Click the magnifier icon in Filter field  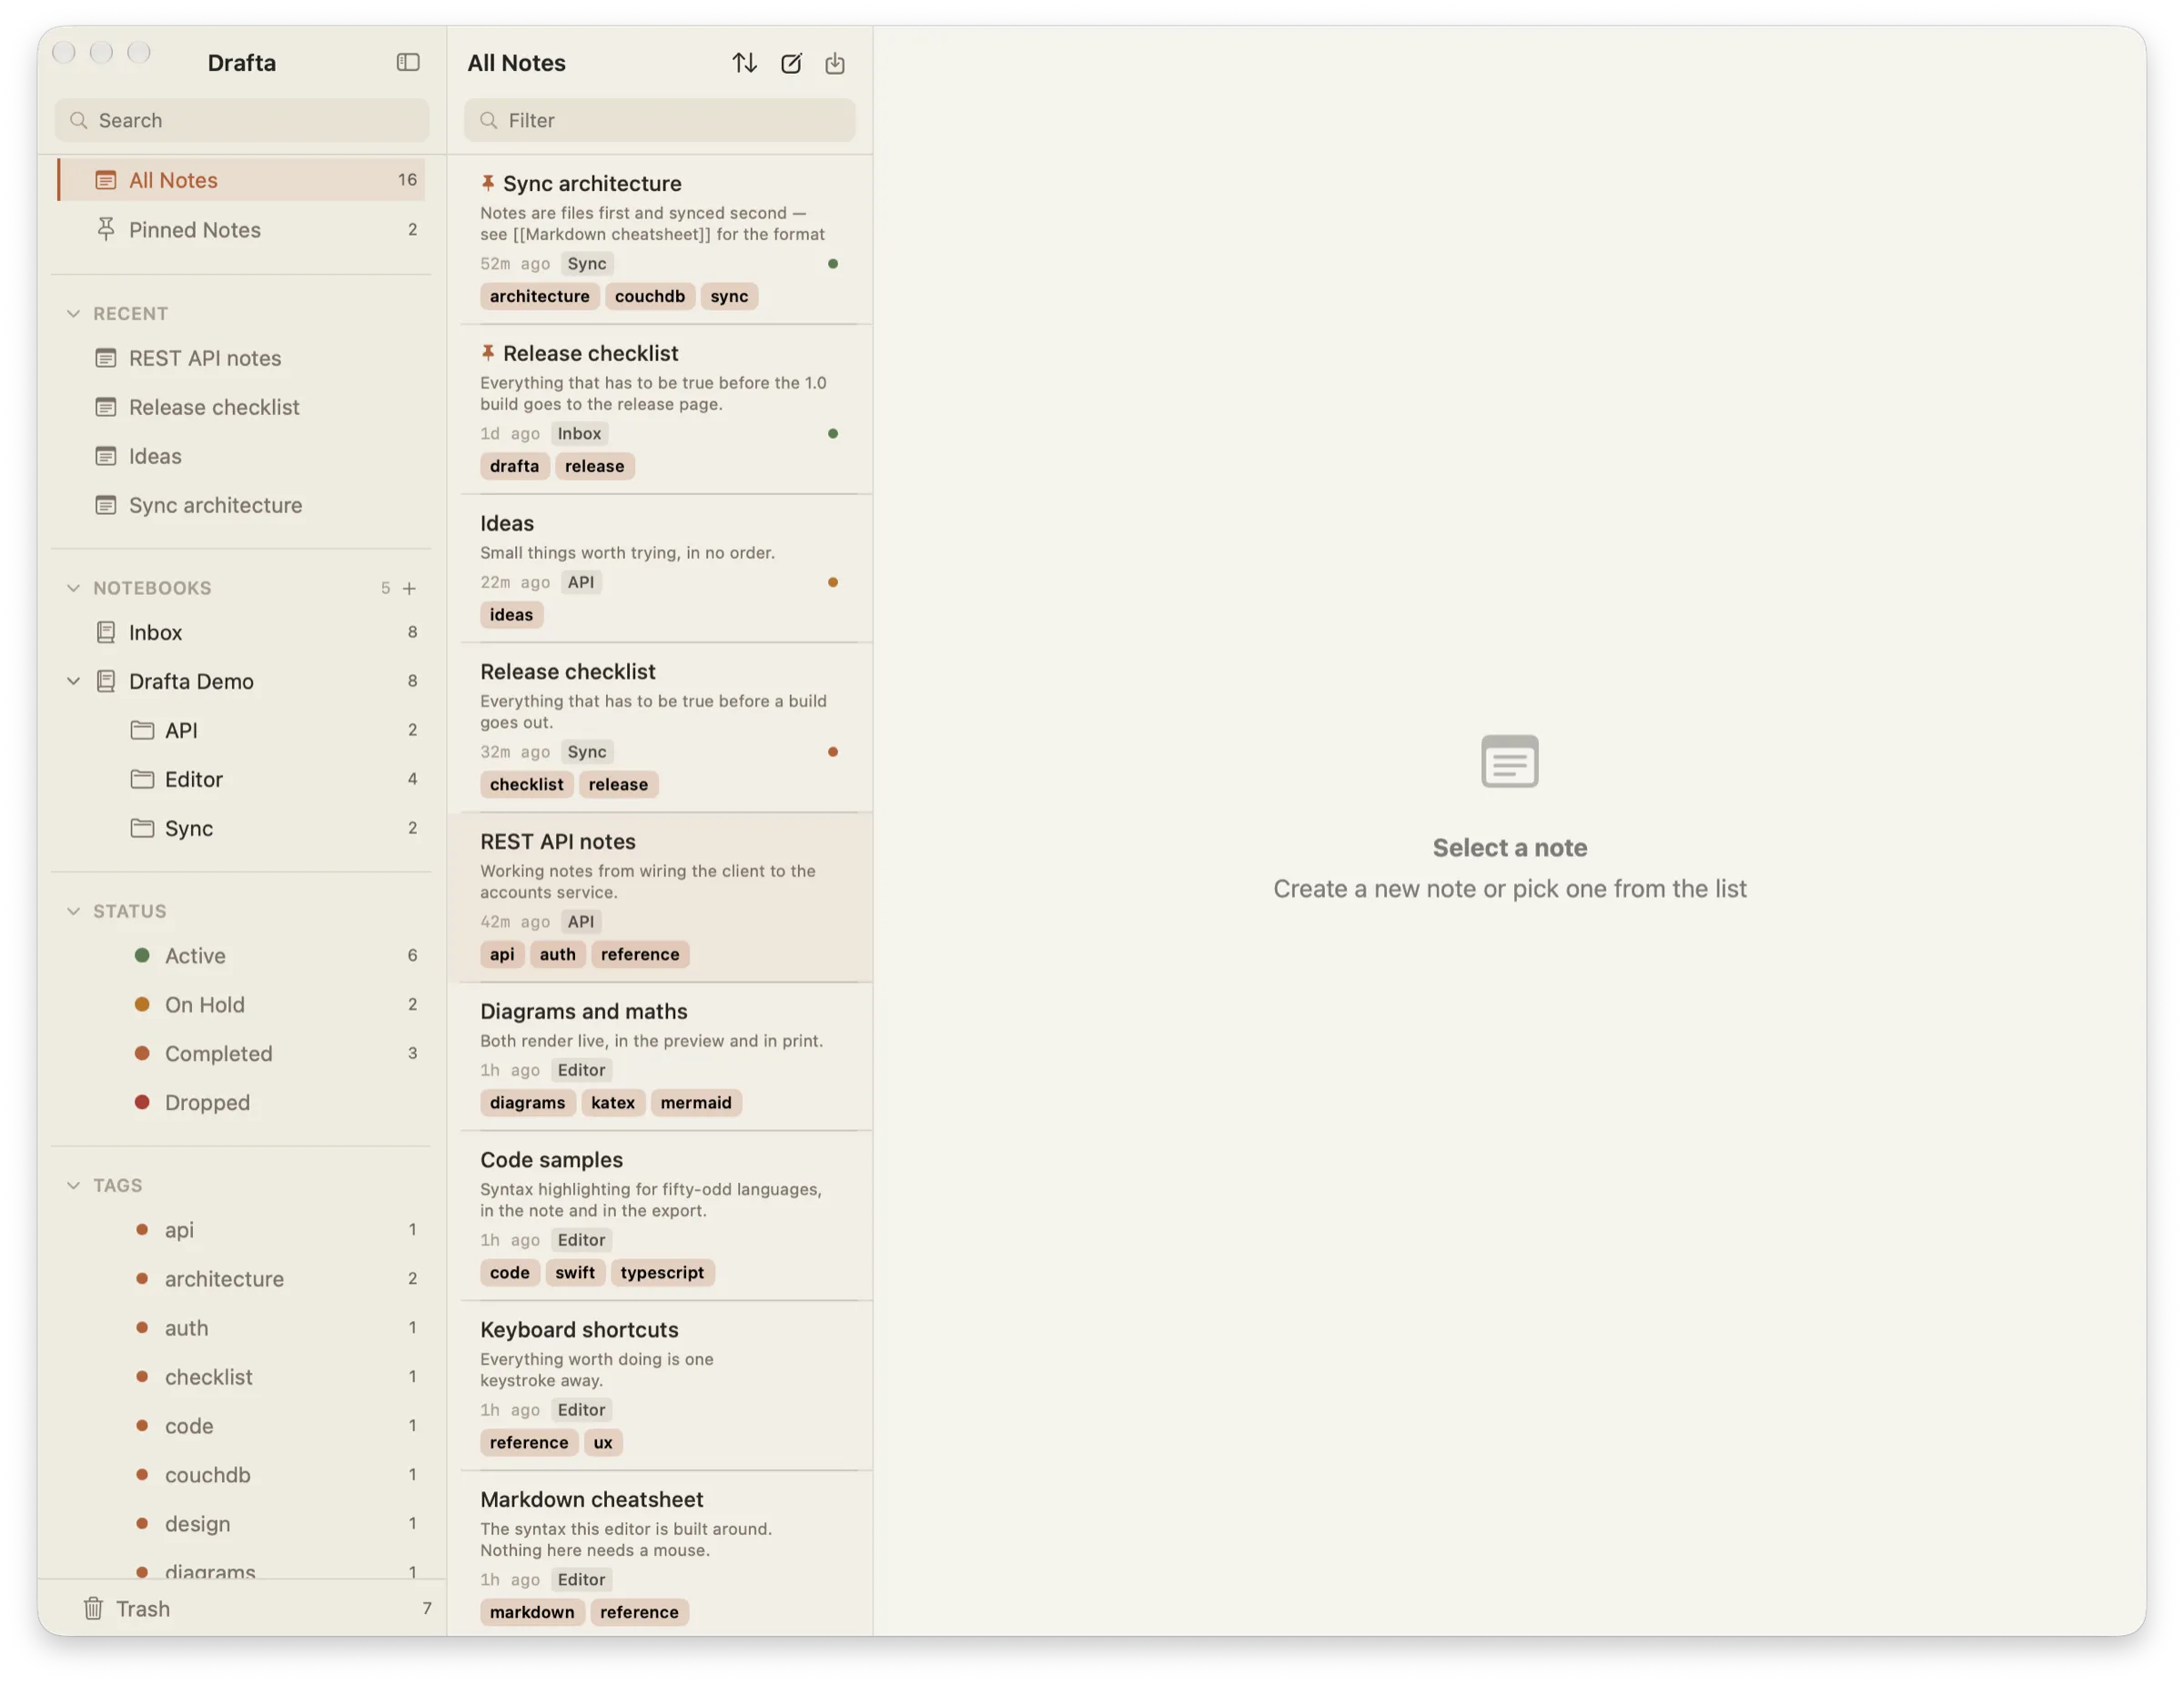click(489, 120)
